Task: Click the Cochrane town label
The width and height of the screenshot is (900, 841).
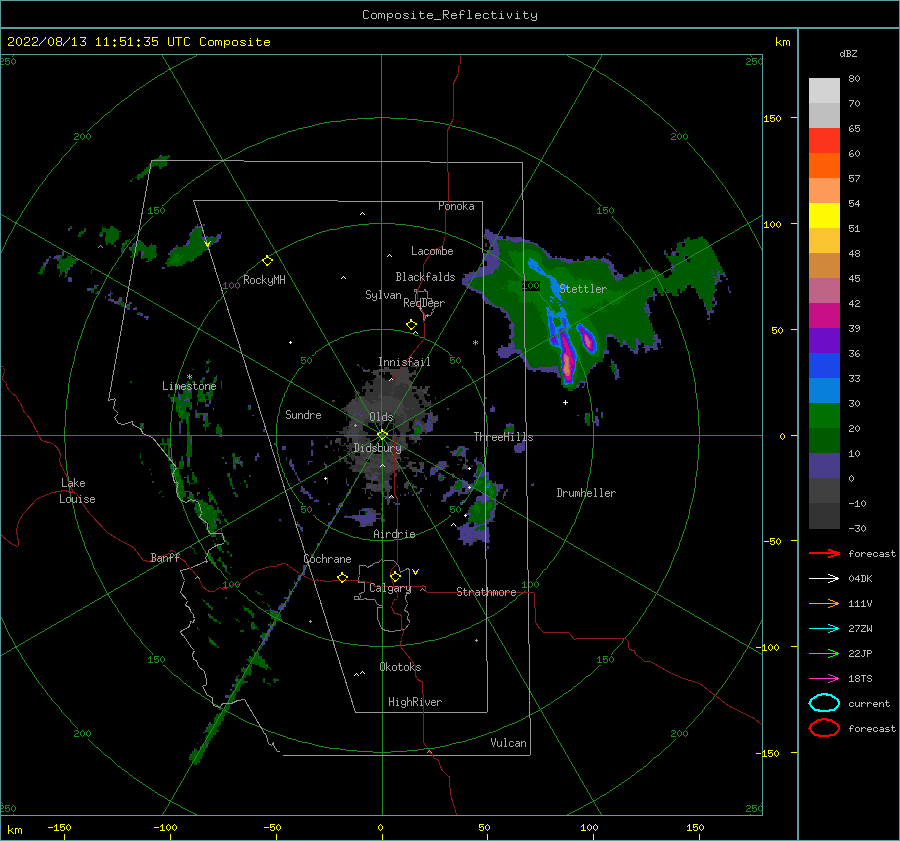Action: coord(327,559)
